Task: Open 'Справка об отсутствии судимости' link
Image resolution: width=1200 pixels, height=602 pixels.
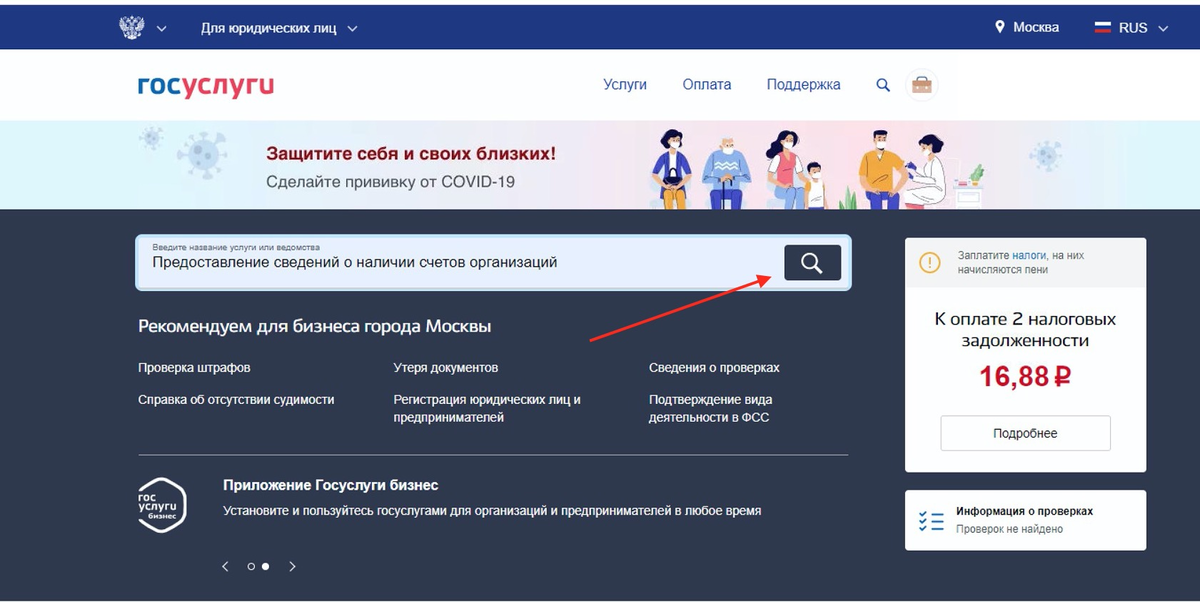Action: [x=236, y=399]
